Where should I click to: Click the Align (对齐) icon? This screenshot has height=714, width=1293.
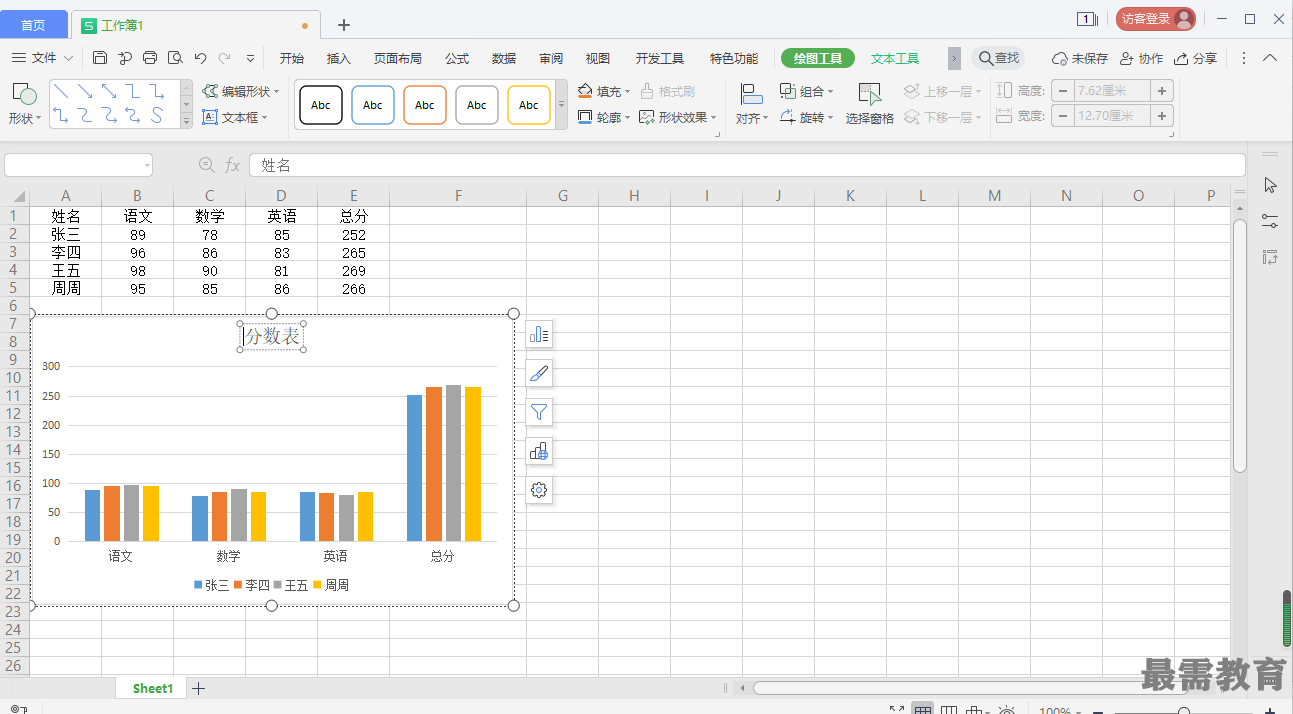click(x=751, y=94)
